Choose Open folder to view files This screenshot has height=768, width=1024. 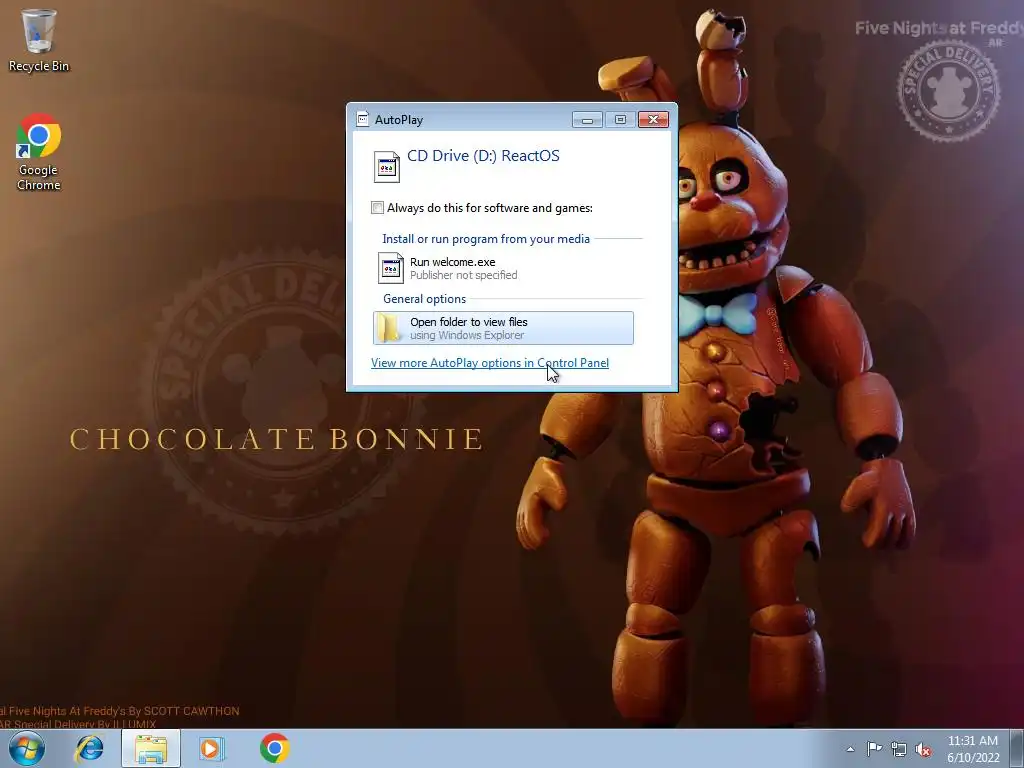[504, 328]
